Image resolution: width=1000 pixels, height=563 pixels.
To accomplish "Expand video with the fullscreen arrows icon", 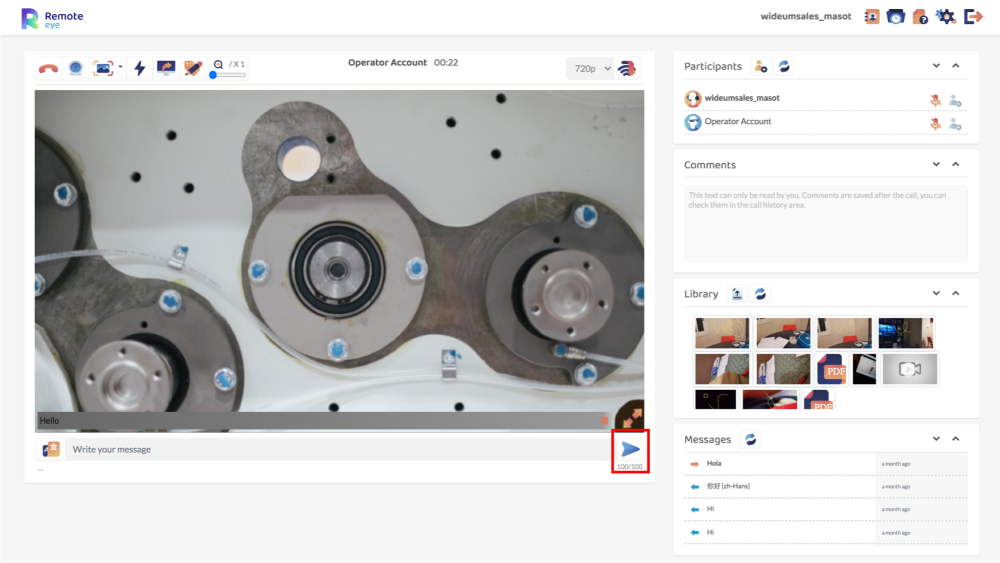I will coord(629,416).
